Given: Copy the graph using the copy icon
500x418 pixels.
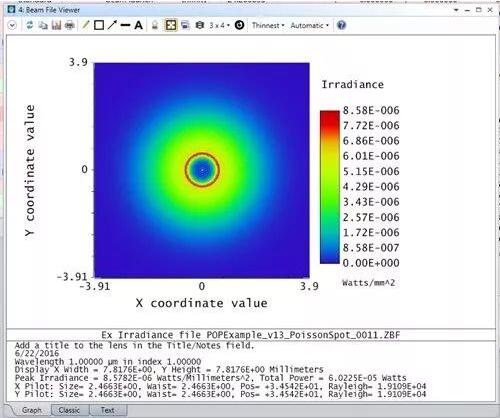Looking at the screenshot, I should coord(43,25).
